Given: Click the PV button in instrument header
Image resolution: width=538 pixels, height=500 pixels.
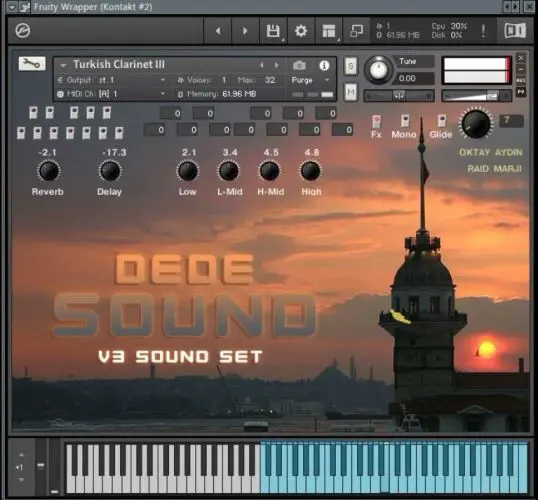Looking at the screenshot, I should coord(521,92).
